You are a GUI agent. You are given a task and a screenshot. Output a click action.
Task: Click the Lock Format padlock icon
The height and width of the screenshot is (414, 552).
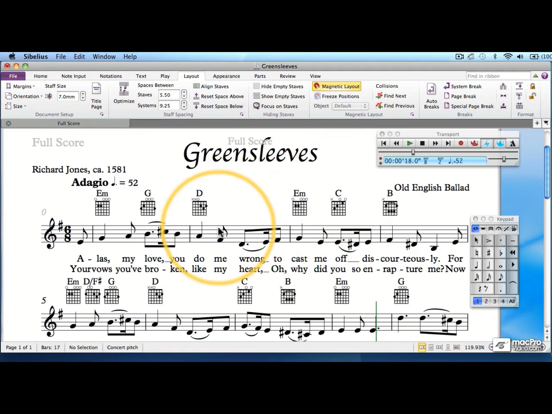click(532, 86)
